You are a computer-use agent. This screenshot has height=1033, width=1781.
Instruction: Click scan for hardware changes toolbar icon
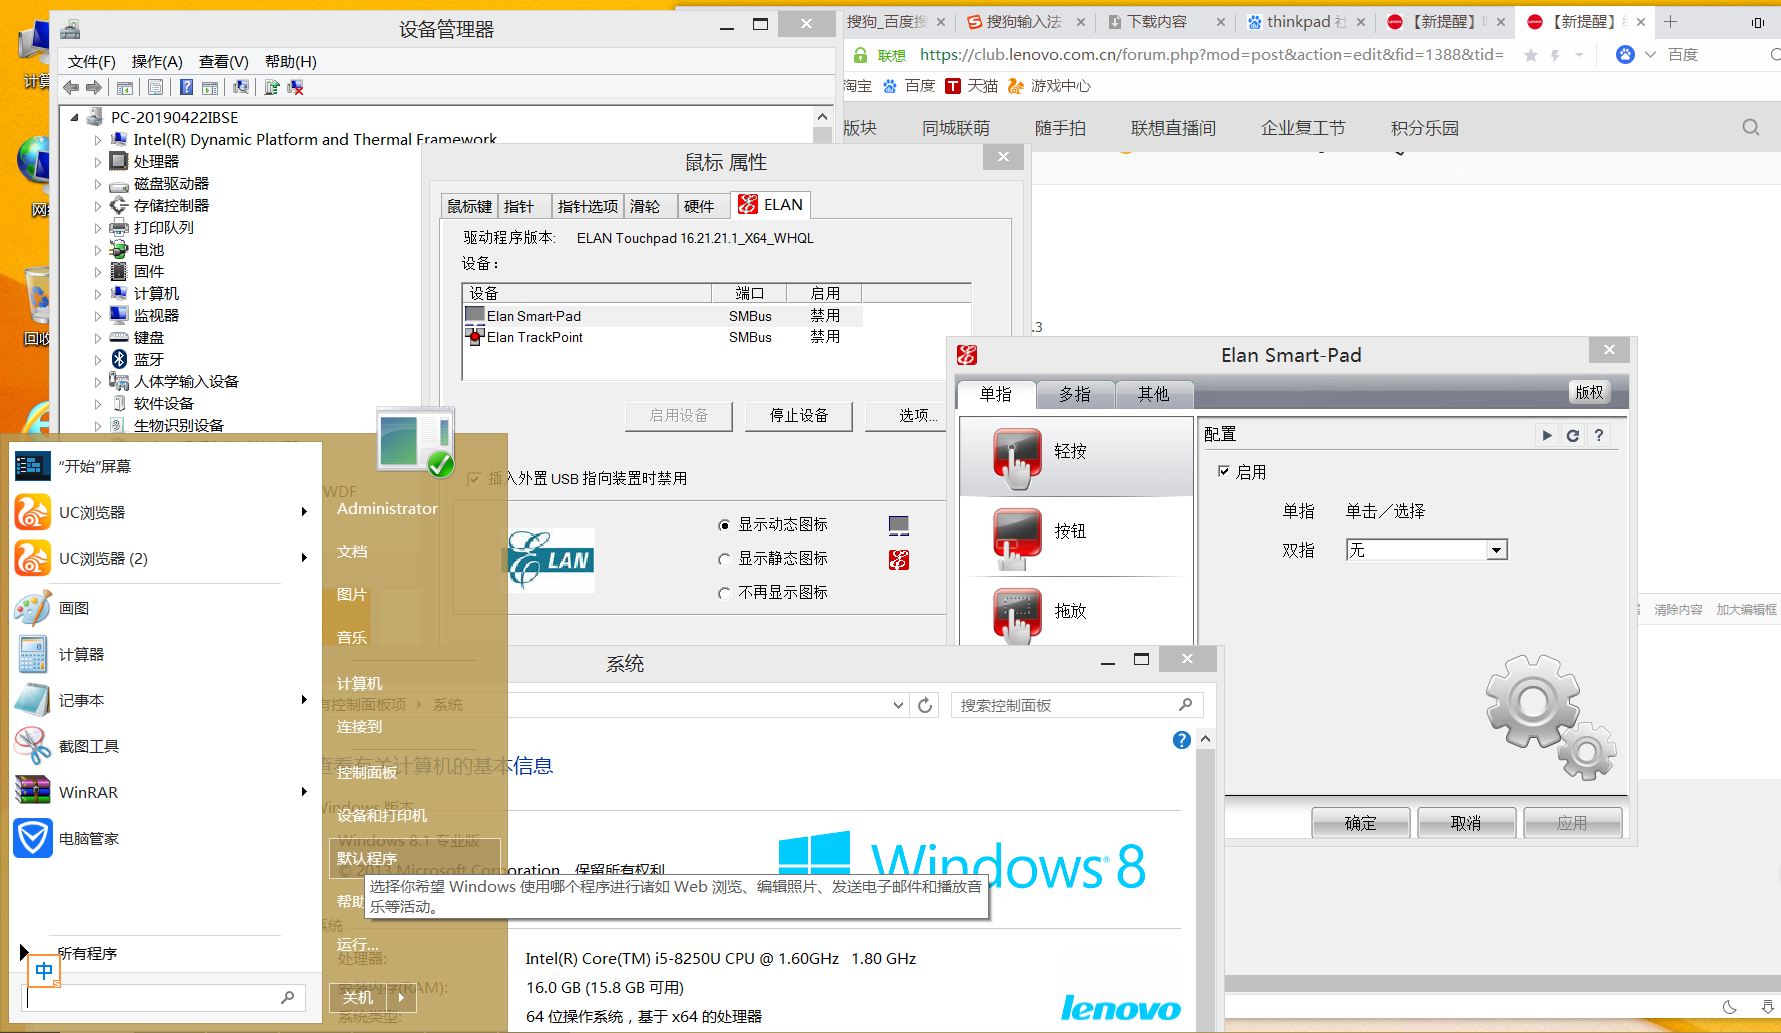[241, 88]
